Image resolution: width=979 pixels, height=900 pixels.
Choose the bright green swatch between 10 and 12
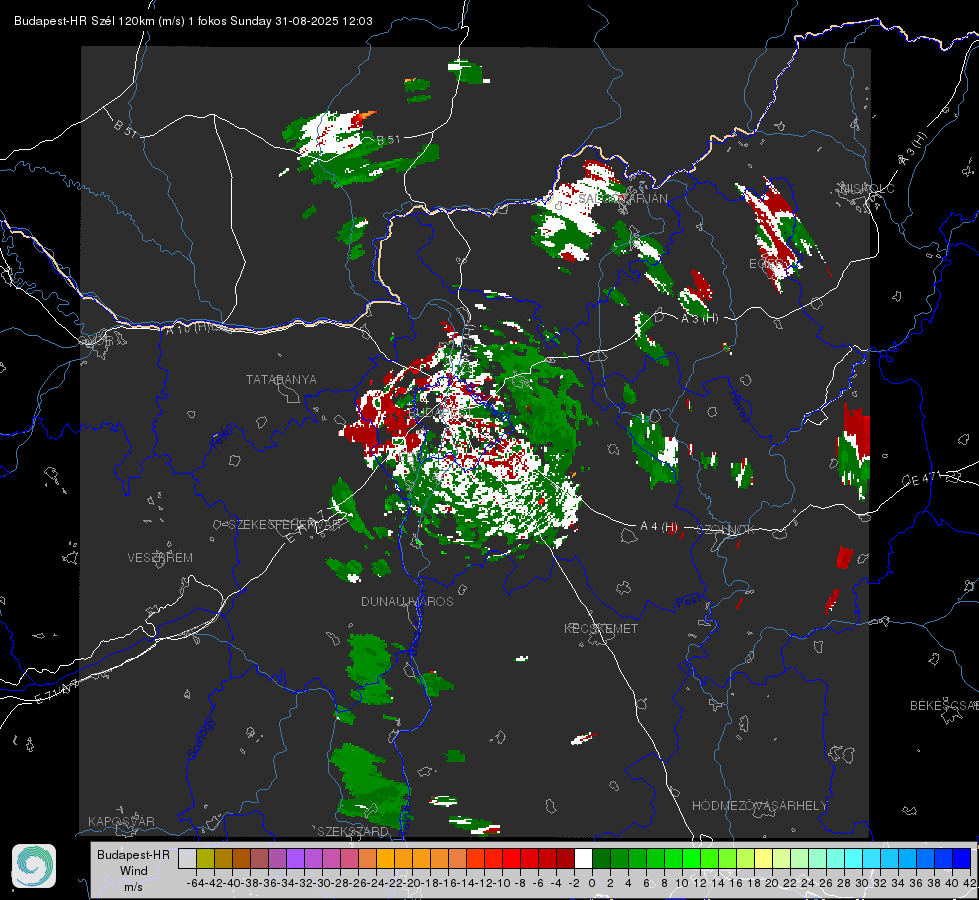(692, 858)
